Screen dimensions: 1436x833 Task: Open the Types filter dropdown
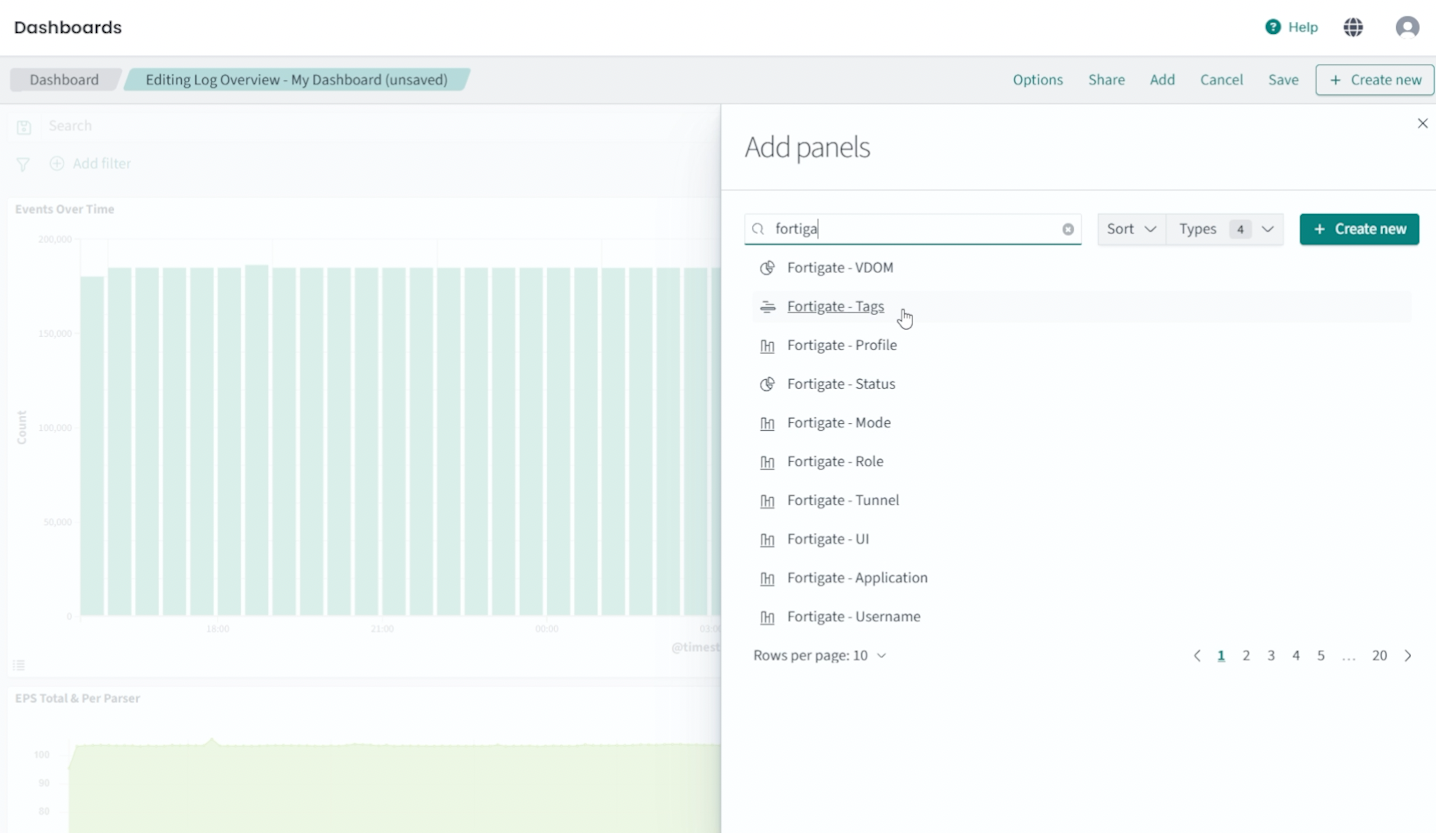[1225, 229]
